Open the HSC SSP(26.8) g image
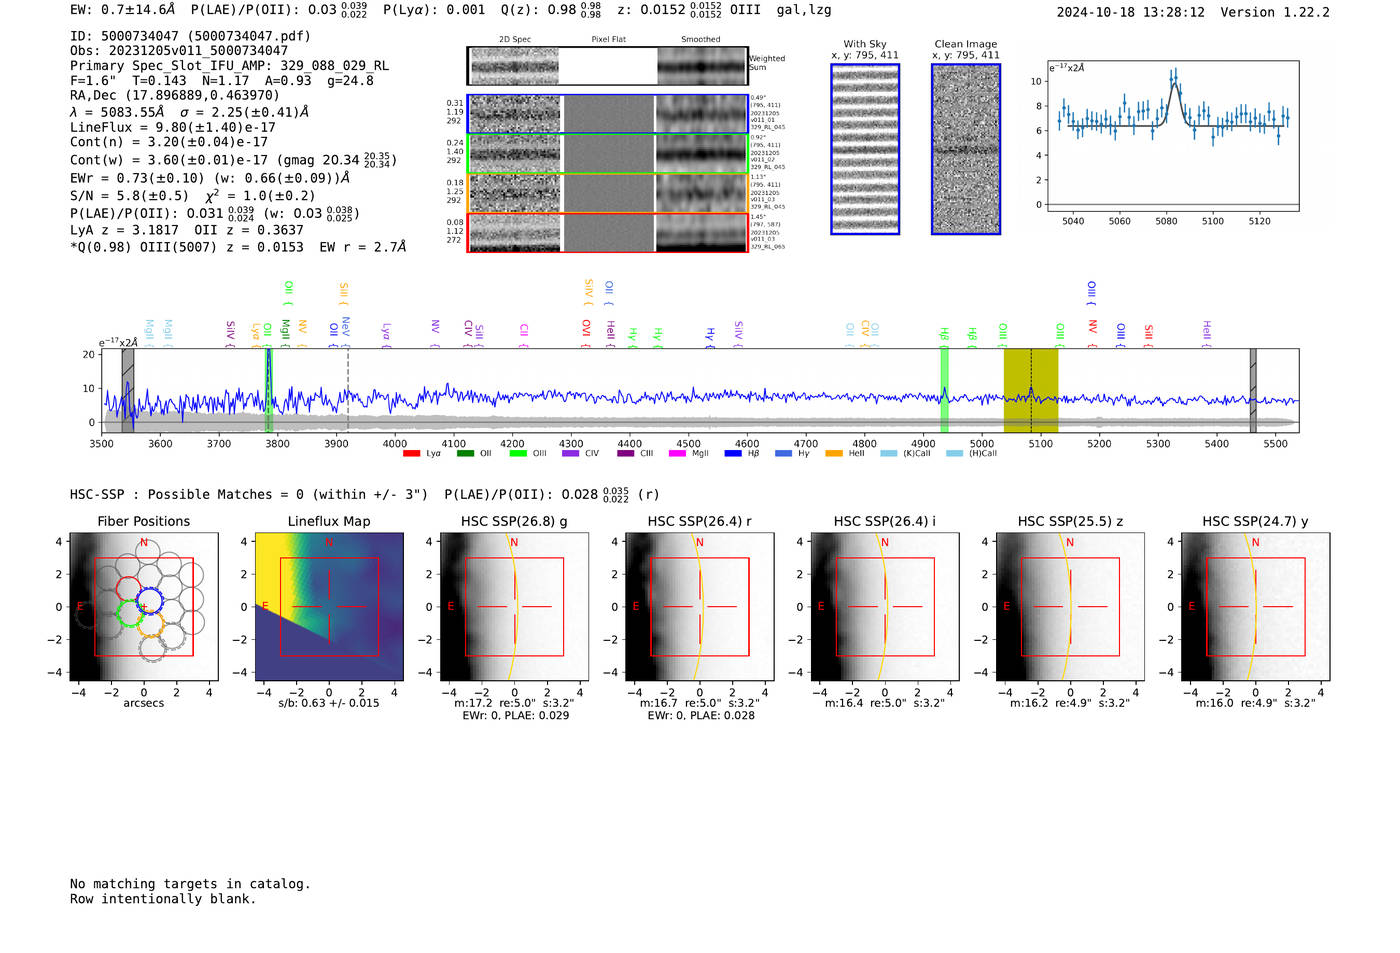This screenshot has height=953, width=1400. point(514,606)
